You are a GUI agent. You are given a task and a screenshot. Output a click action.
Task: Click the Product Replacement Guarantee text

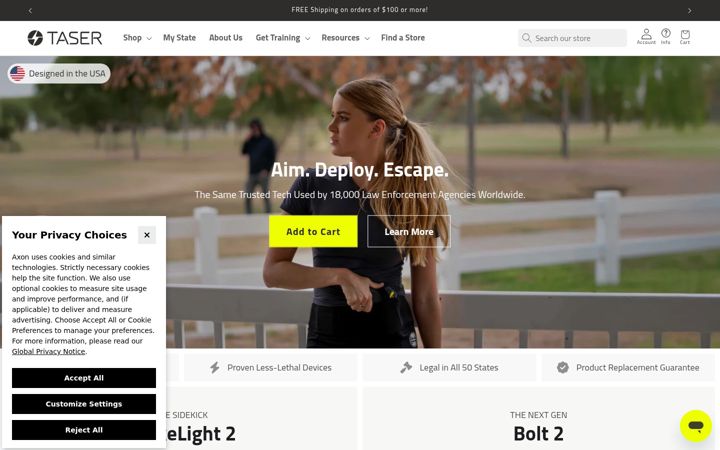tap(637, 367)
